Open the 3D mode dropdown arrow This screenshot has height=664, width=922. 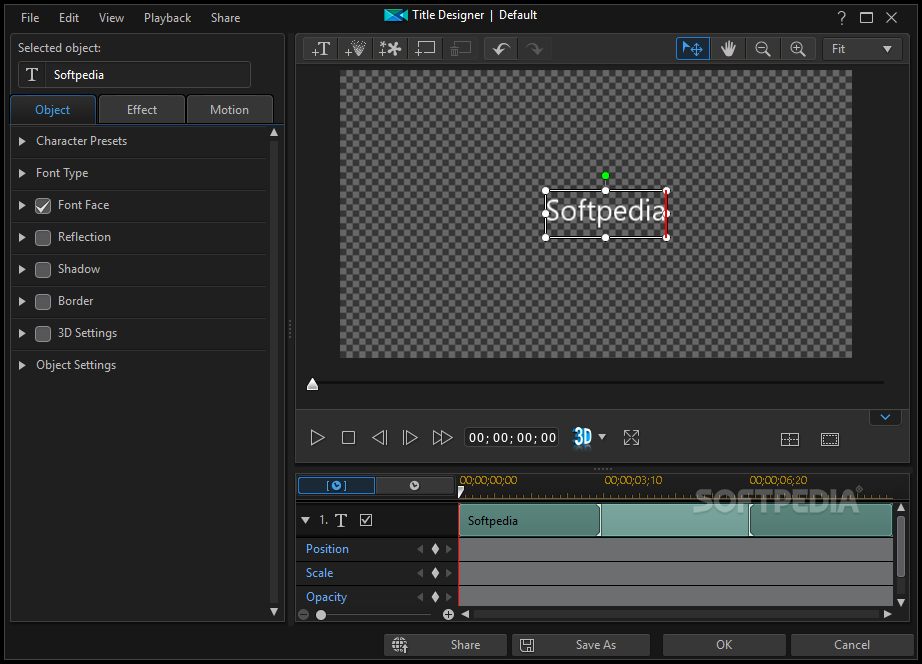coord(602,436)
